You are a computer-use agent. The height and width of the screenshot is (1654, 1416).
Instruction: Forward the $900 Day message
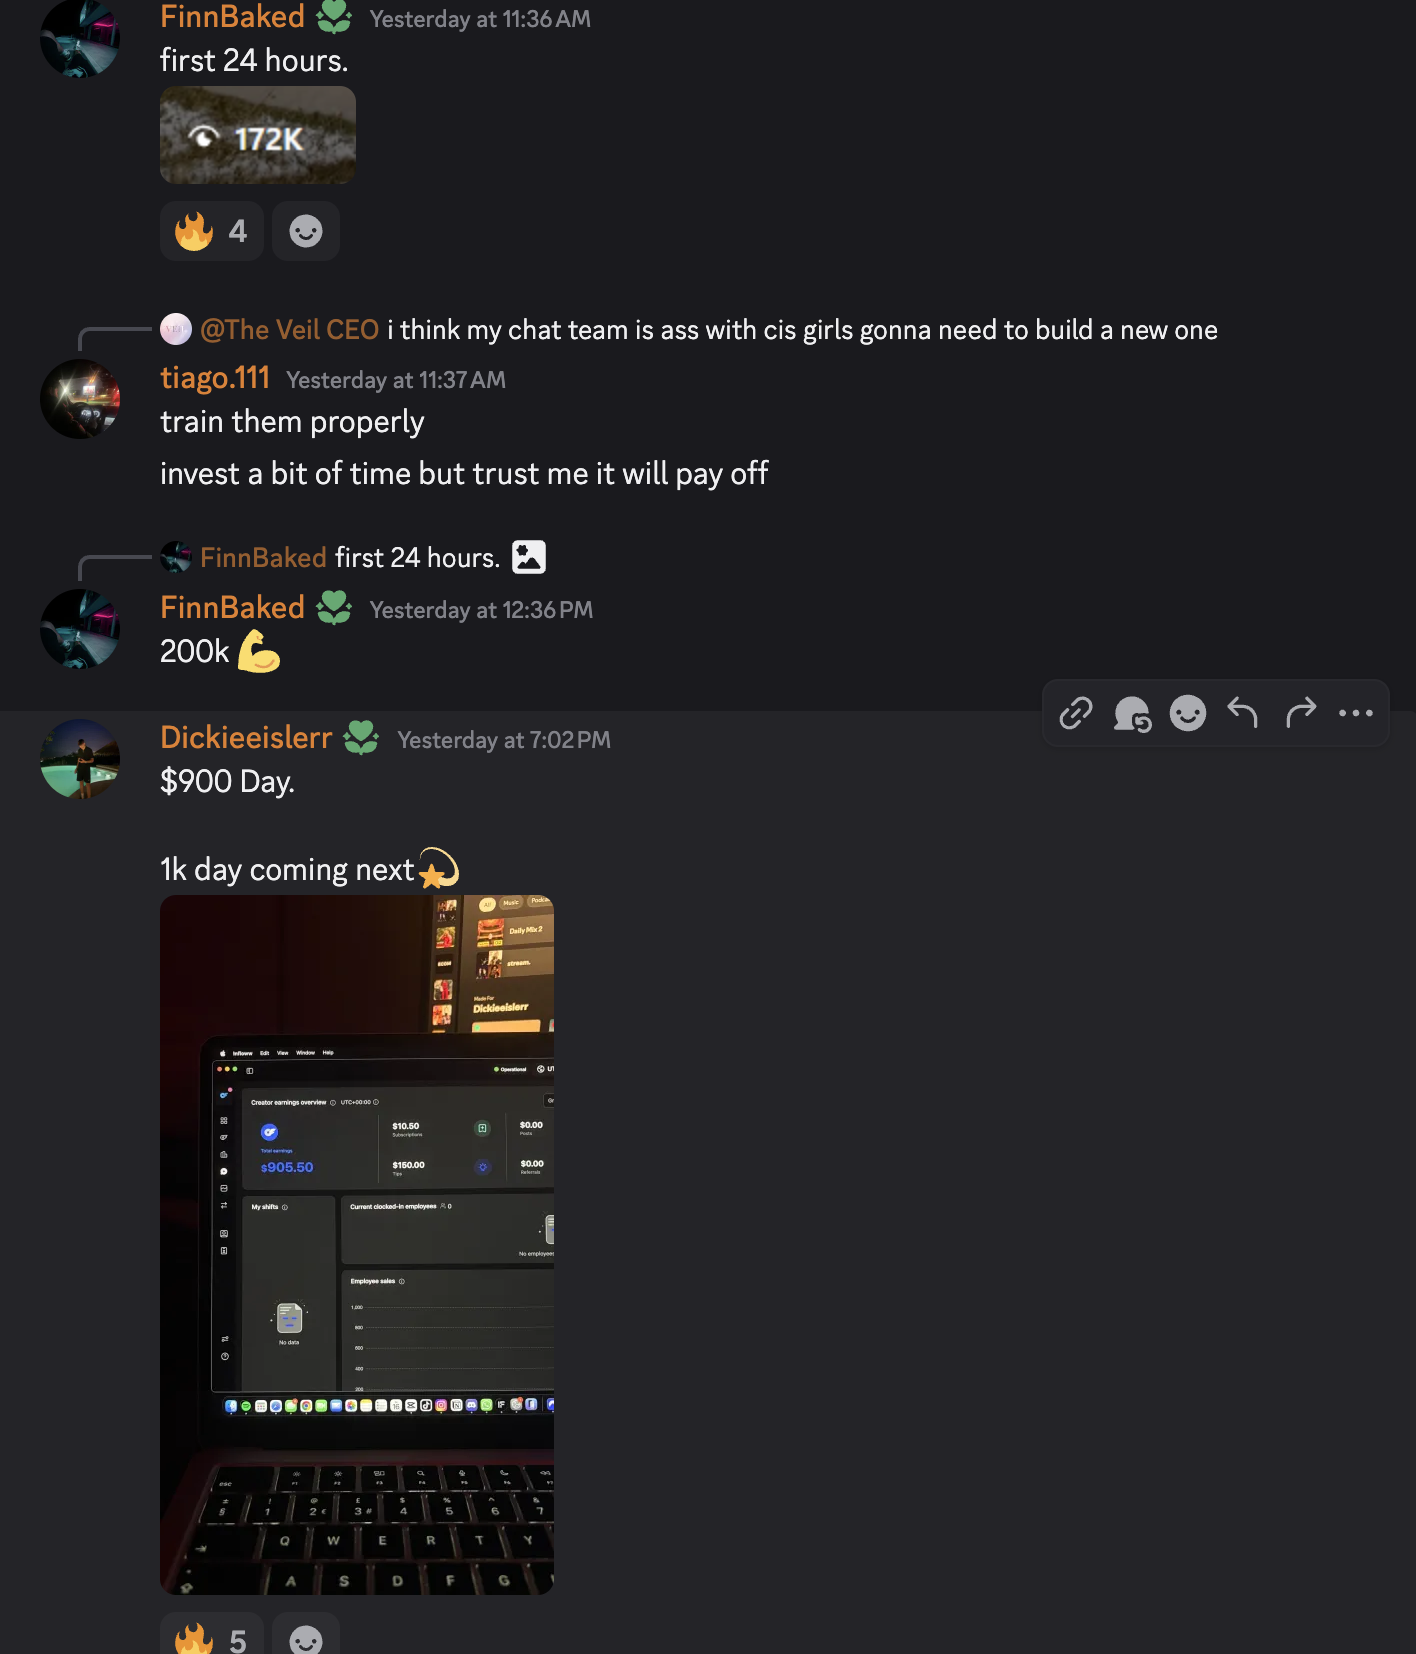coord(1300,713)
